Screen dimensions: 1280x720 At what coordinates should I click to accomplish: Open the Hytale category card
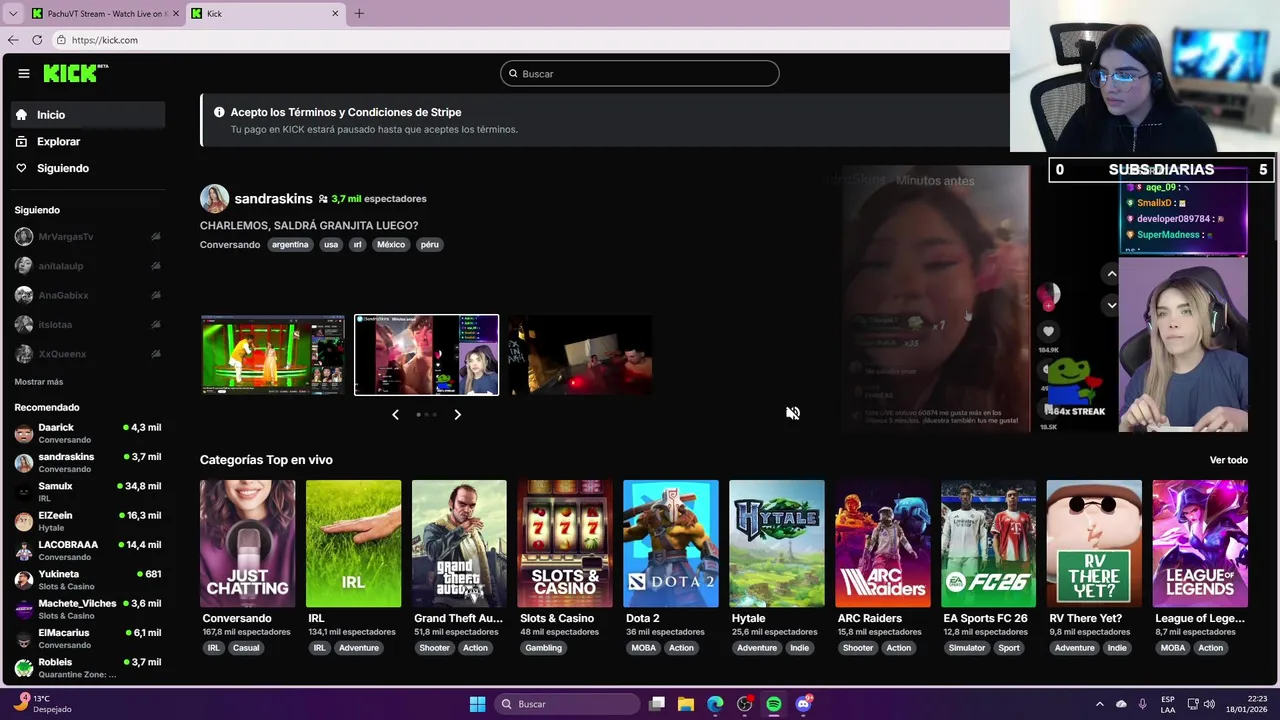point(777,544)
